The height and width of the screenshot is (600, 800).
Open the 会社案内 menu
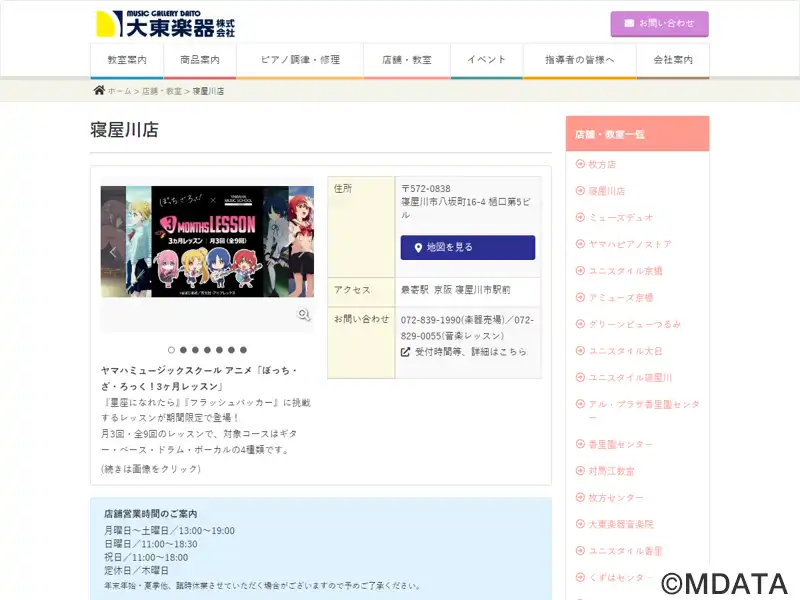point(673,60)
